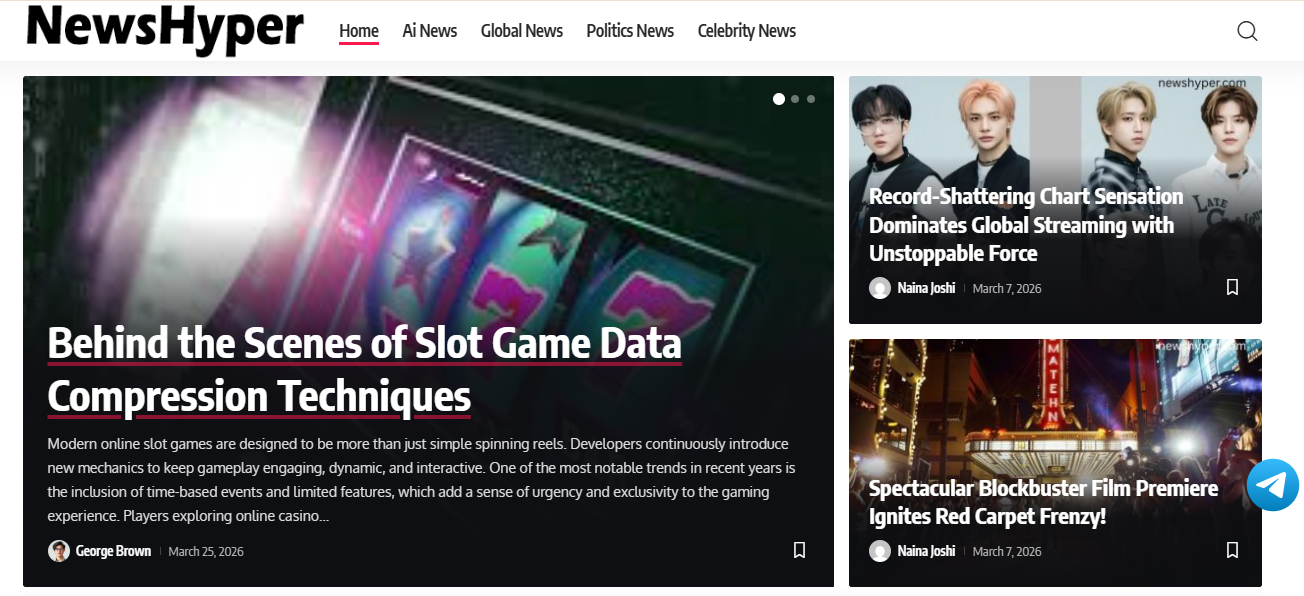
Task: Open the Home menu item
Action: [359, 31]
